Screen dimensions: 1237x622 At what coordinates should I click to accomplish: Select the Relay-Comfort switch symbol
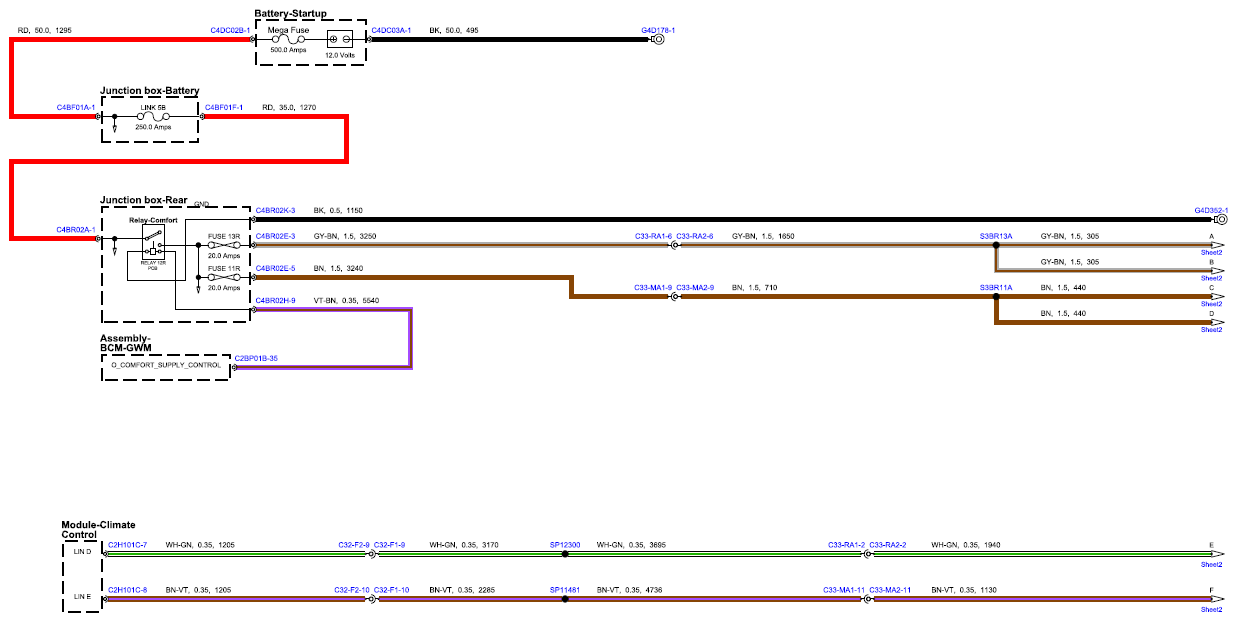point(154,240)
